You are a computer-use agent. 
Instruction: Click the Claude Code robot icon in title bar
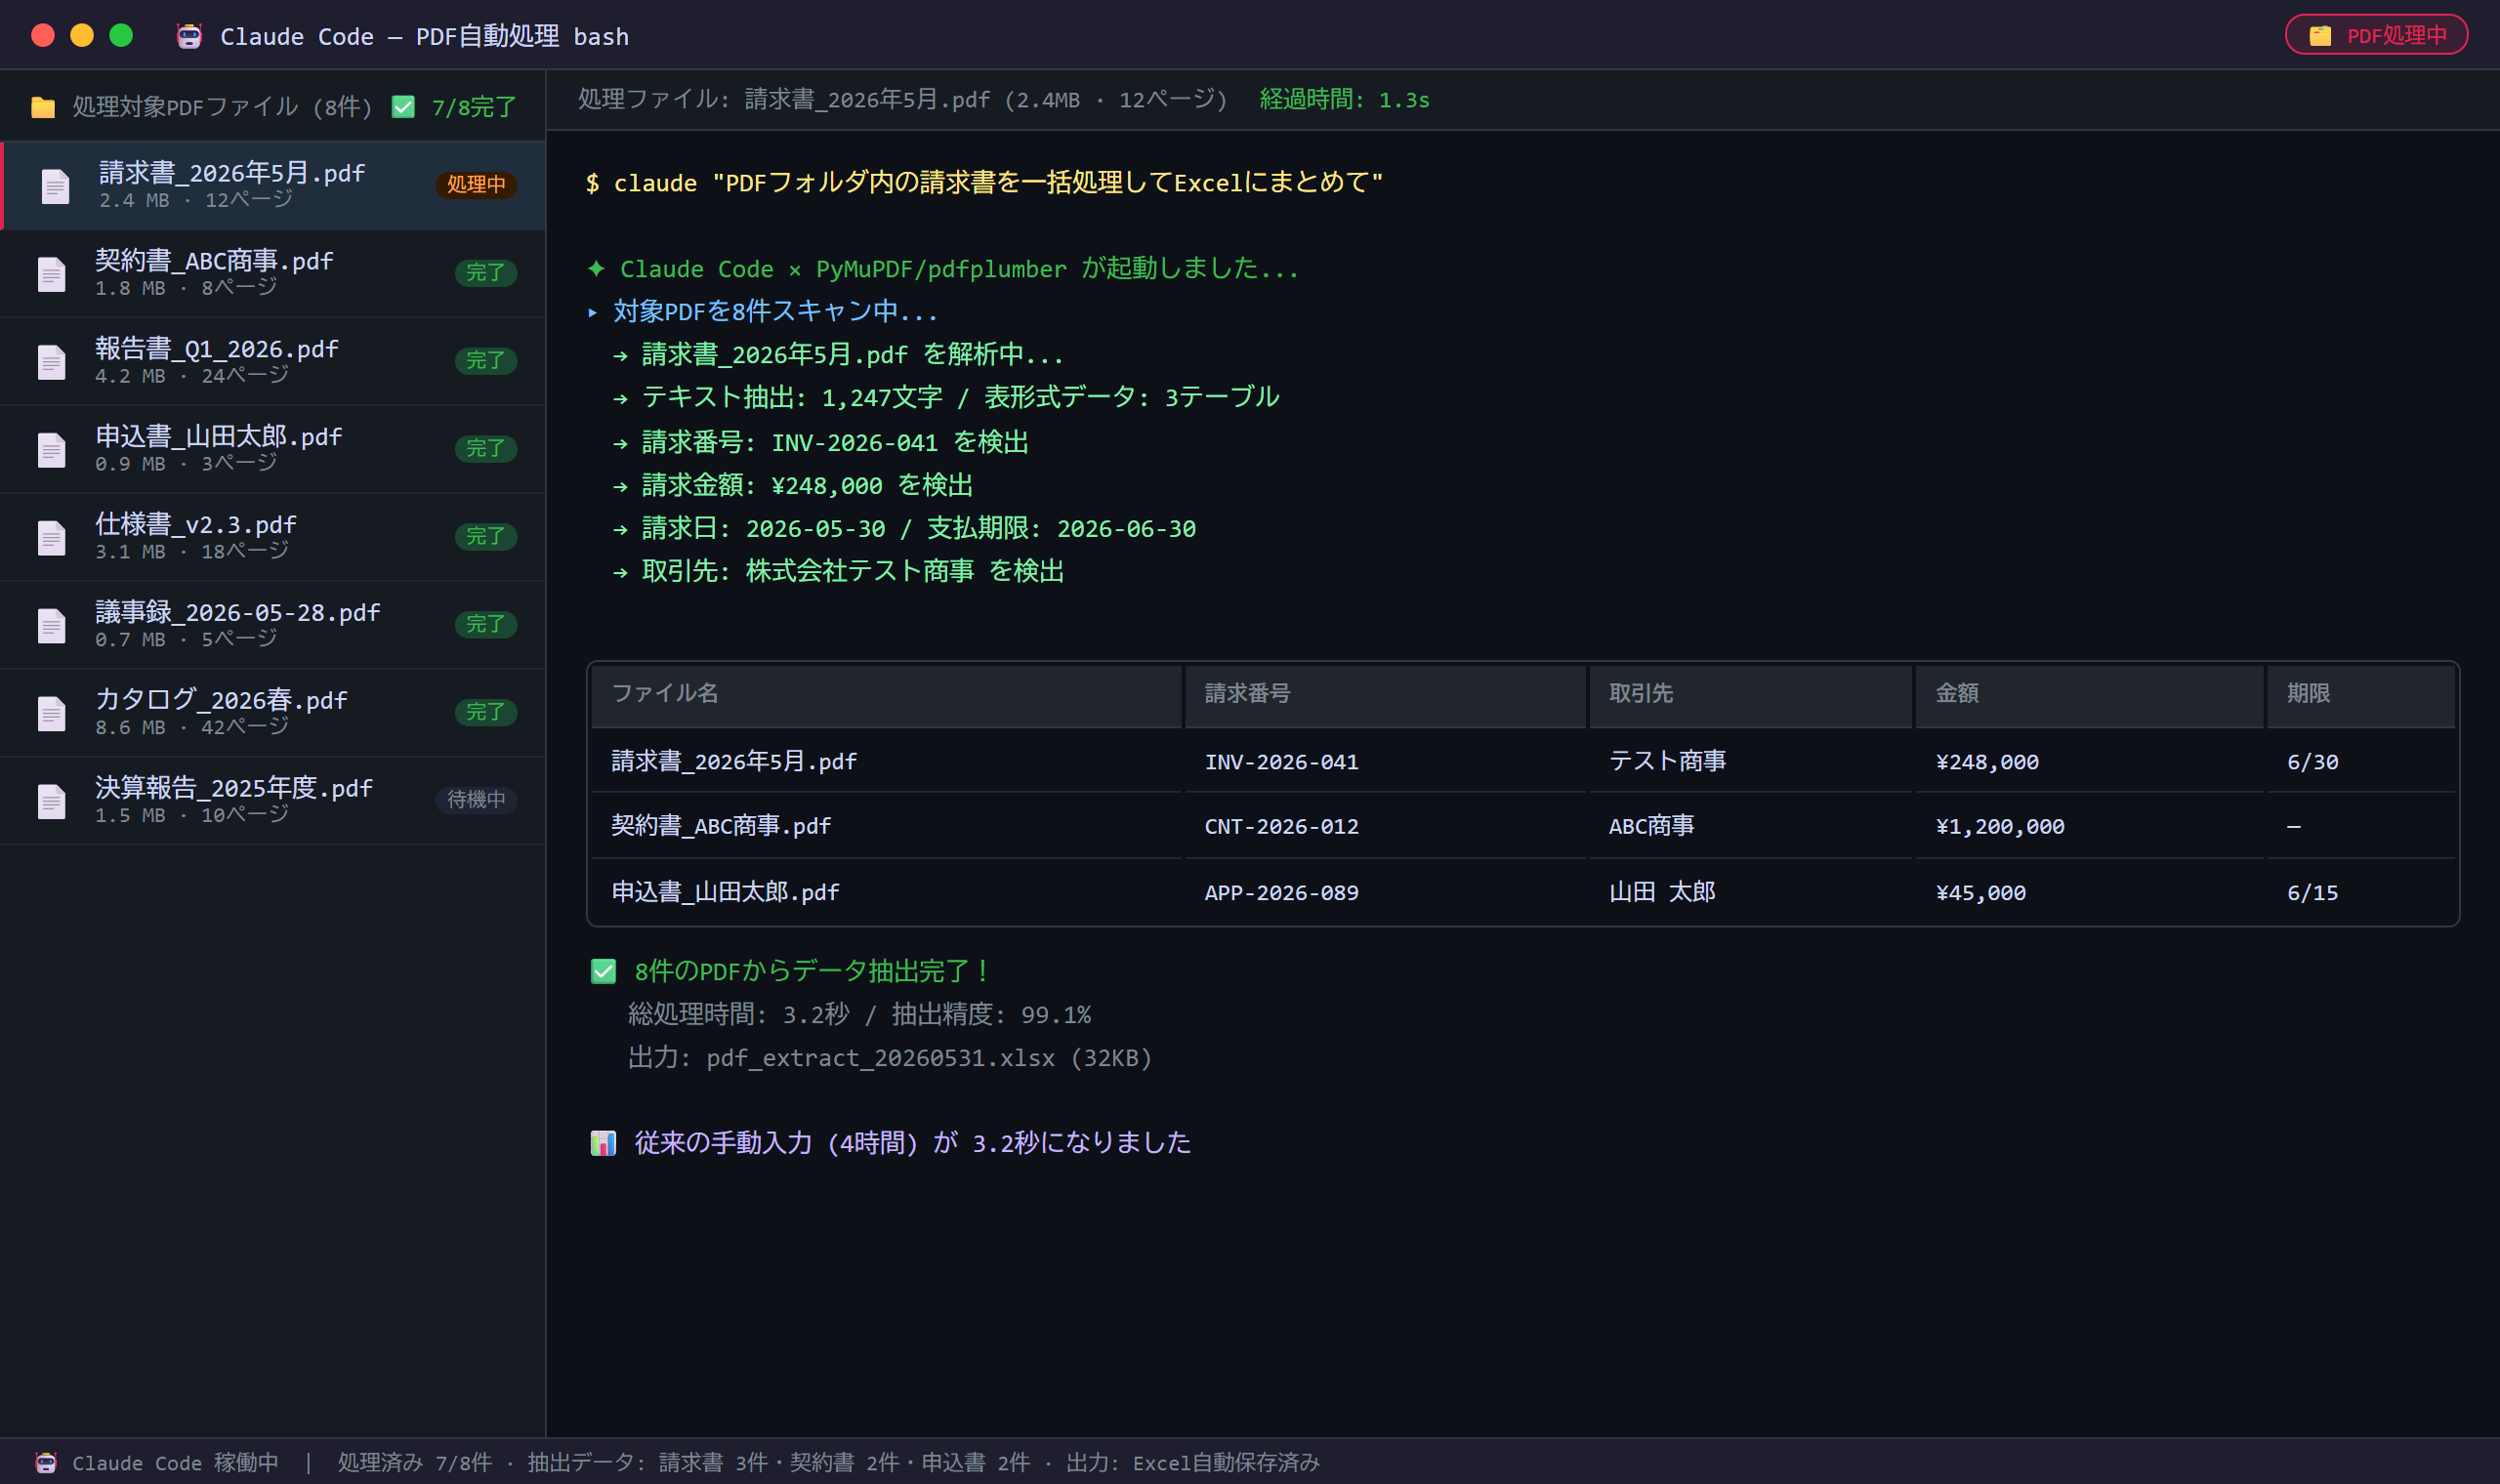[x=189, y=36]
